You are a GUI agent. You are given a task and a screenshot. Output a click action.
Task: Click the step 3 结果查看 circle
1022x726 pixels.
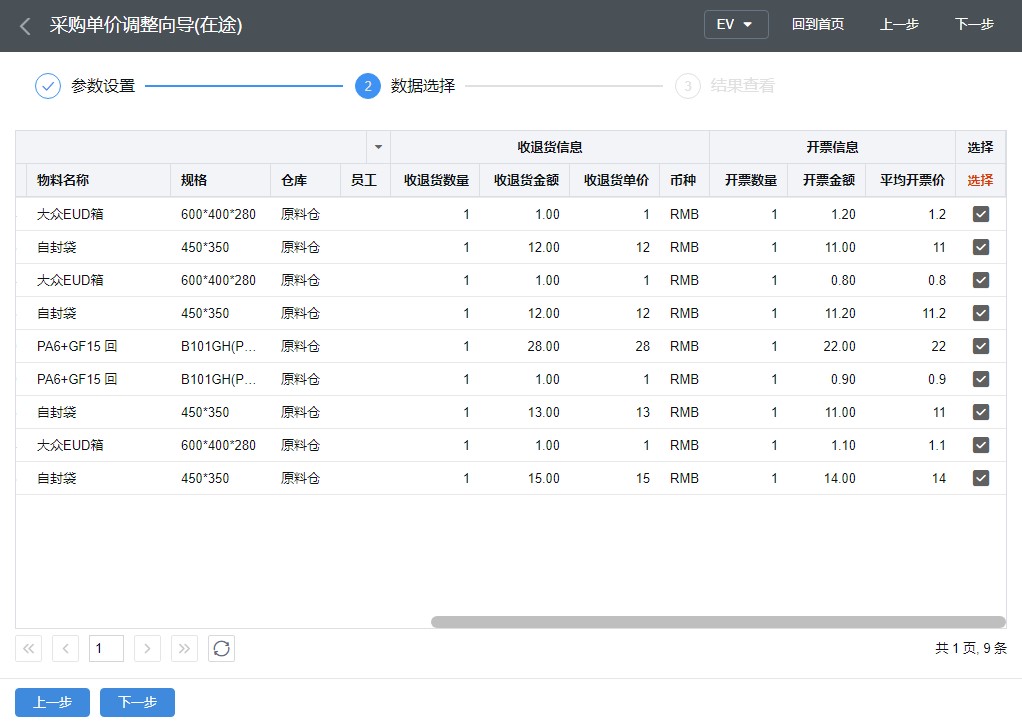pos(688,86)
